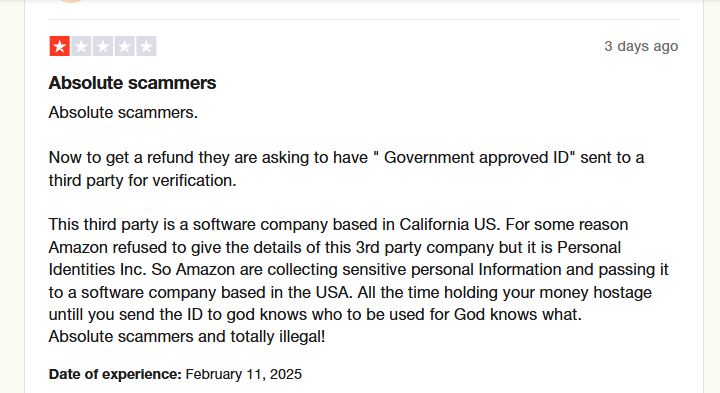Viewport: 720px width, 393px height.
Task: Select the third grey rating star
Action: click(103, 46)
